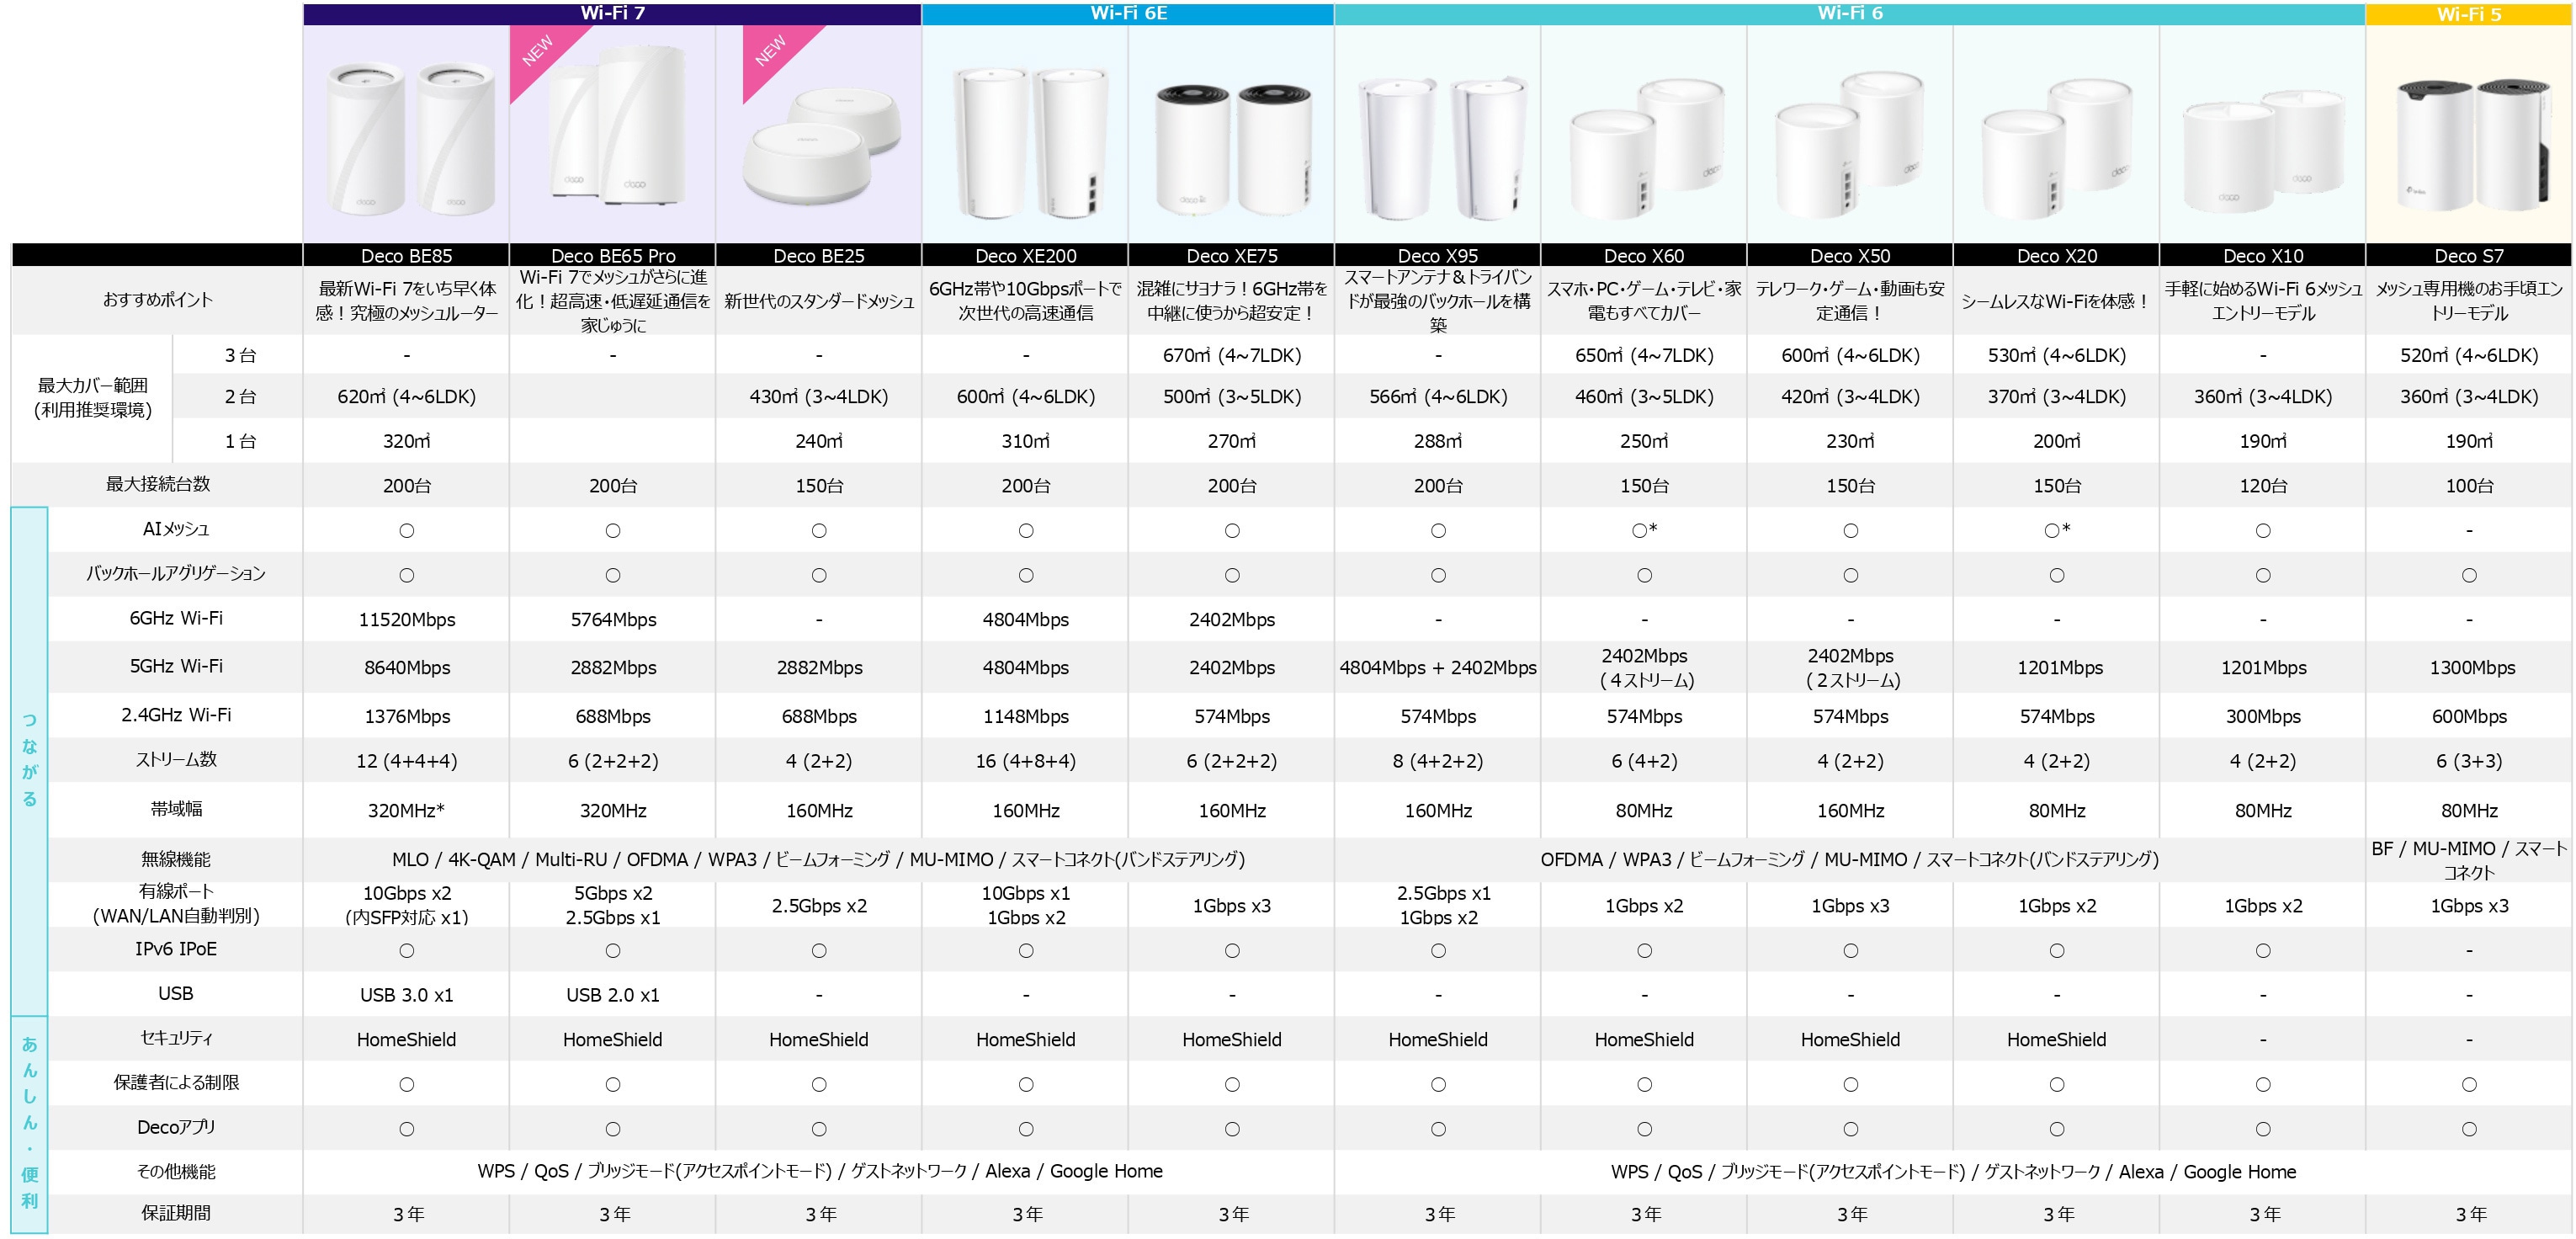Viewport: 2576px width, 1239px height.
Task: Click the その他機能 row label
Action: 176,1171
